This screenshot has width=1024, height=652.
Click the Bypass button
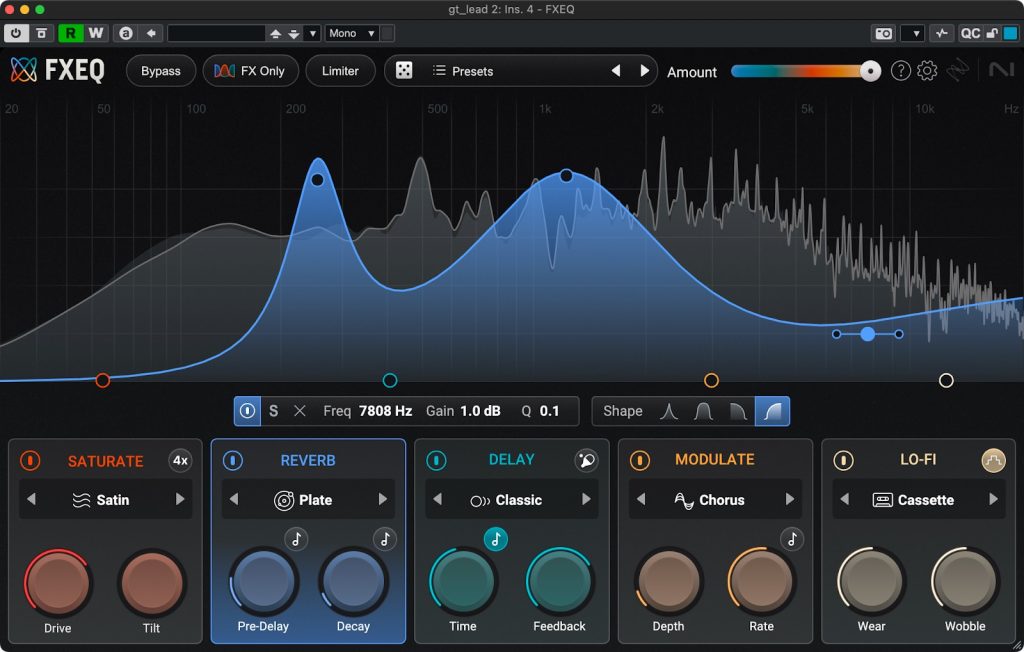(161, 71)
